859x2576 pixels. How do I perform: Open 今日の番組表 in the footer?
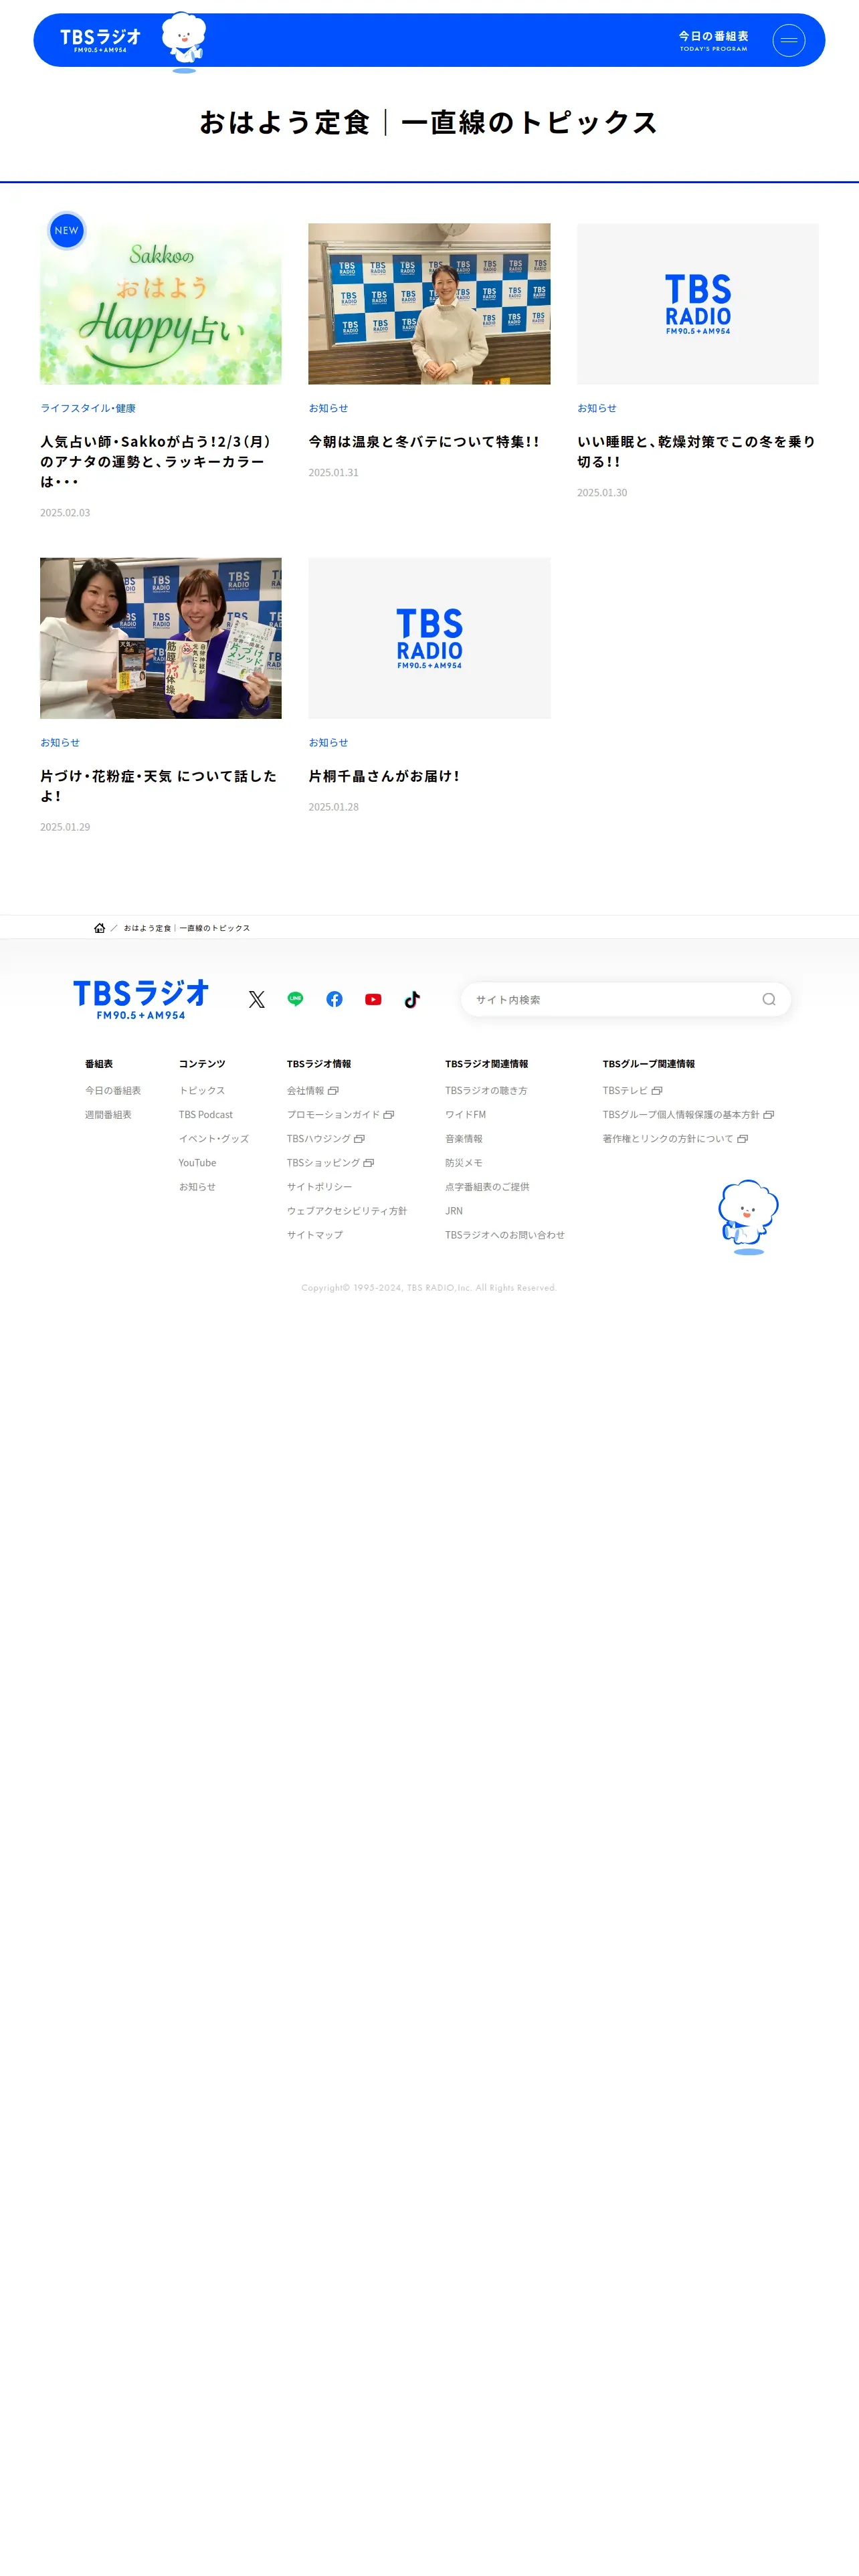click(x=113, y=1090)
